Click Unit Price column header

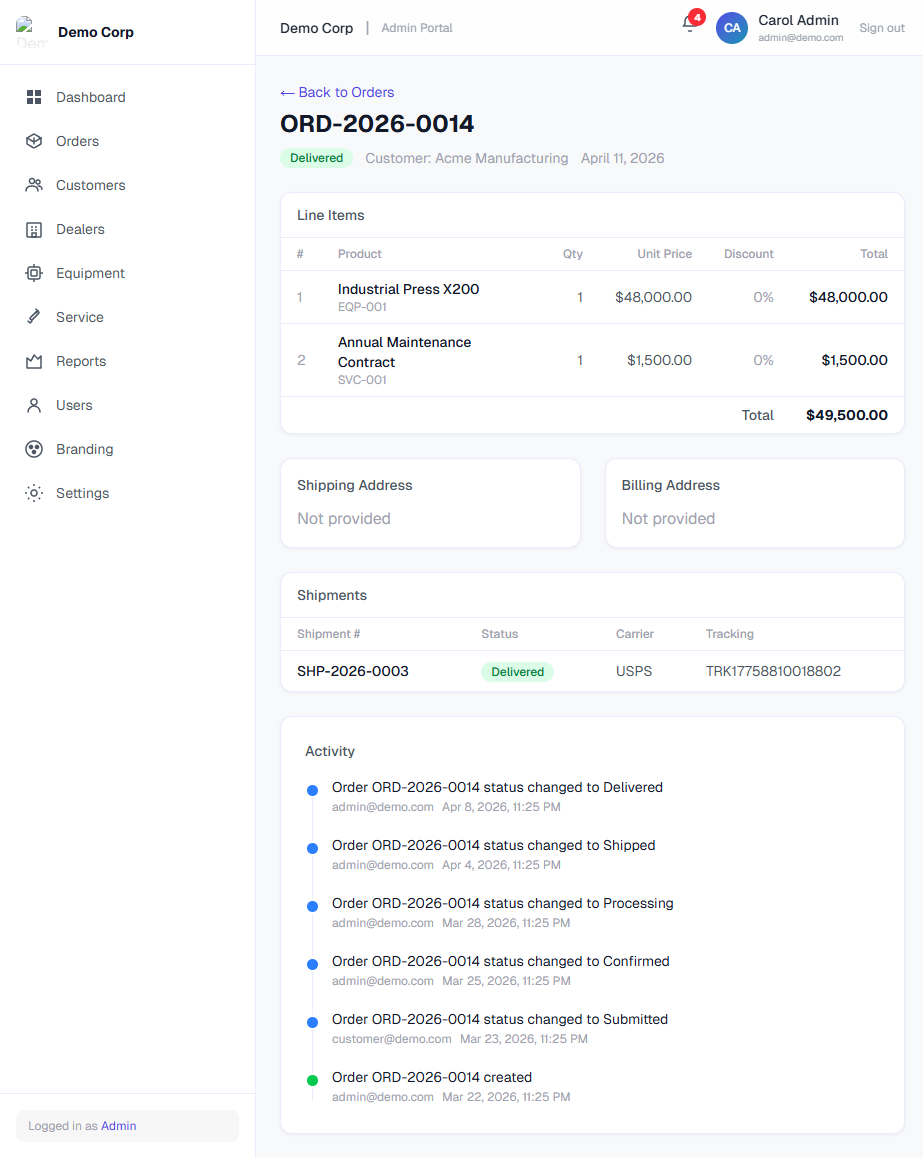(665, 254)
